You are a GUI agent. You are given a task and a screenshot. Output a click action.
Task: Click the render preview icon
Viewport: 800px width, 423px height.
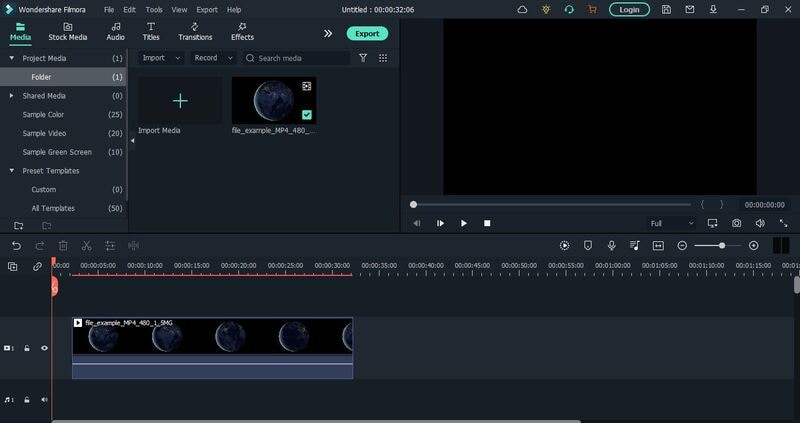(564, 246)
